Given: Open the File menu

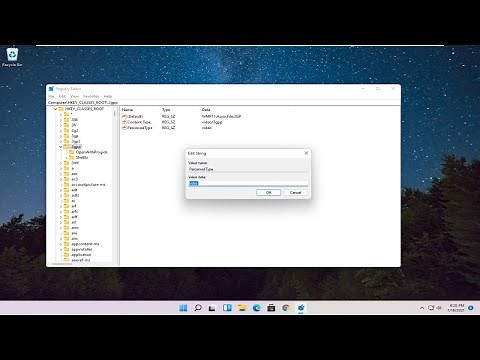Looking at the screenshot, I should coord(51,96).
